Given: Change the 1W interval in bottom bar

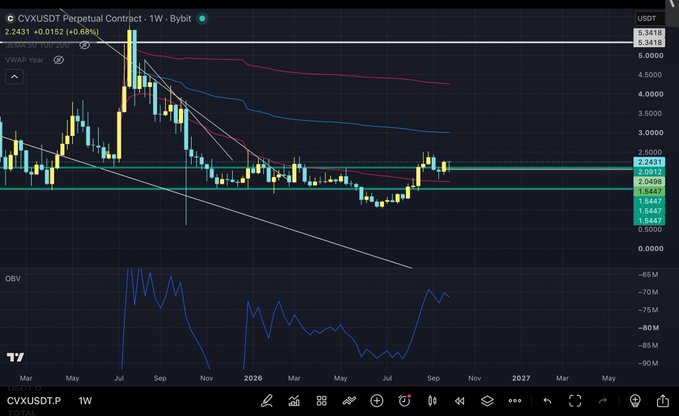Looking at the screenshot, I should 85,401.
